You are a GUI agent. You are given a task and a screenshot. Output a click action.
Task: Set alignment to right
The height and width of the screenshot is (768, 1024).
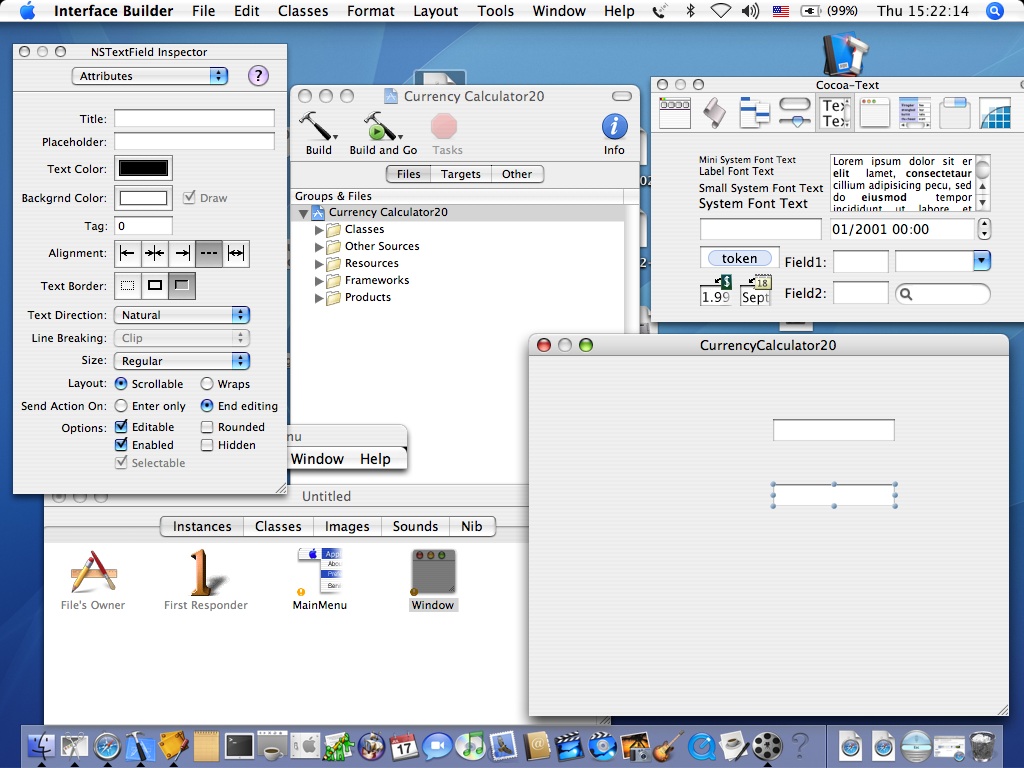182,253
